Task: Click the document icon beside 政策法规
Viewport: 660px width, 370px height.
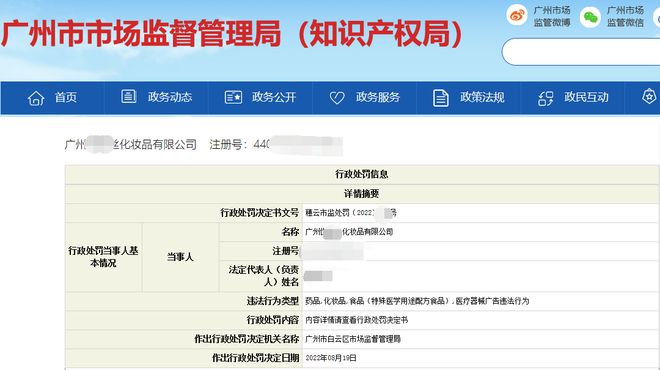Action: [440, 98]
